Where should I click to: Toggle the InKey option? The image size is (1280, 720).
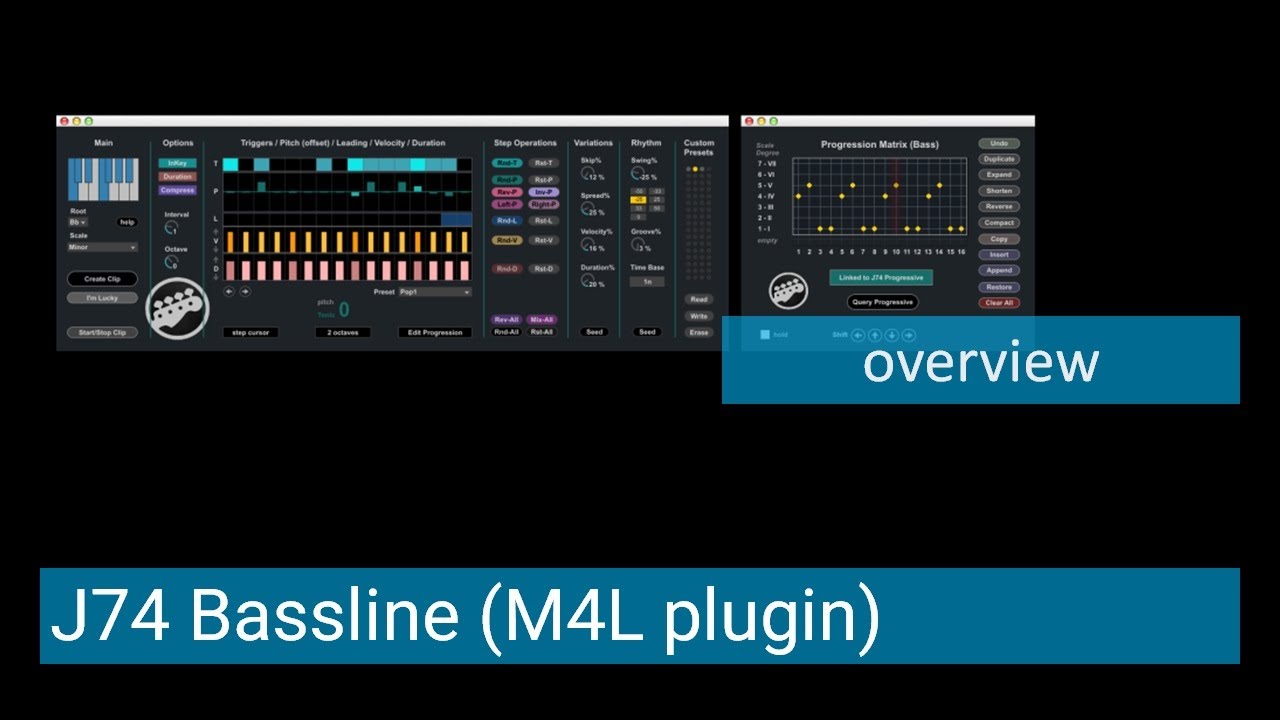point(177,163)
